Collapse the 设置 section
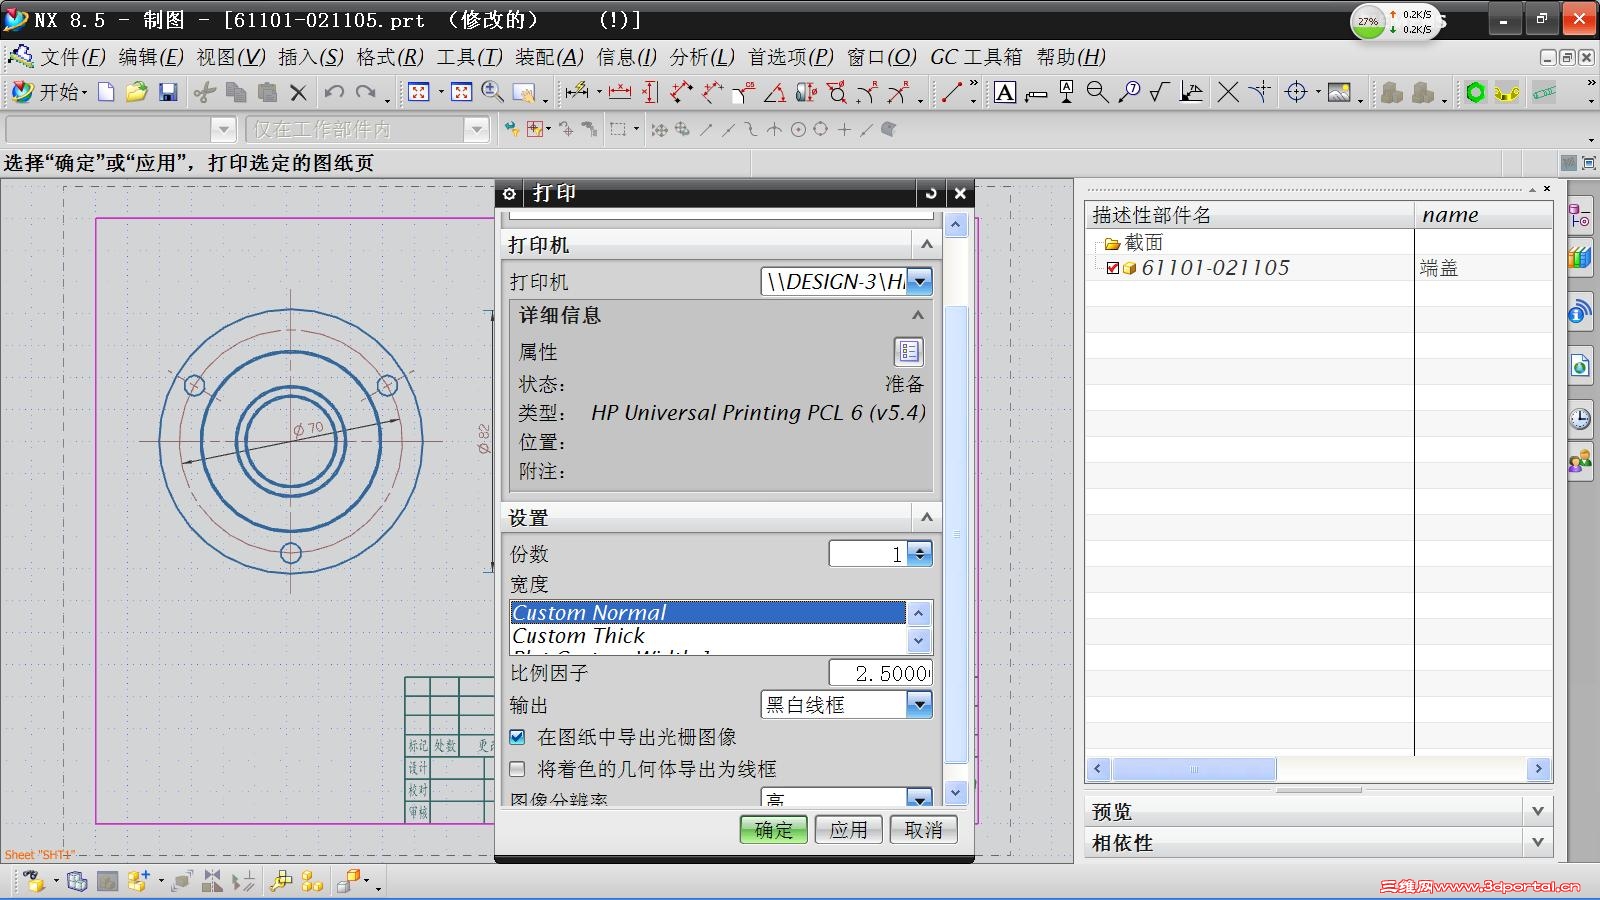Screen dimensions: 1600x900 [927, 517]
